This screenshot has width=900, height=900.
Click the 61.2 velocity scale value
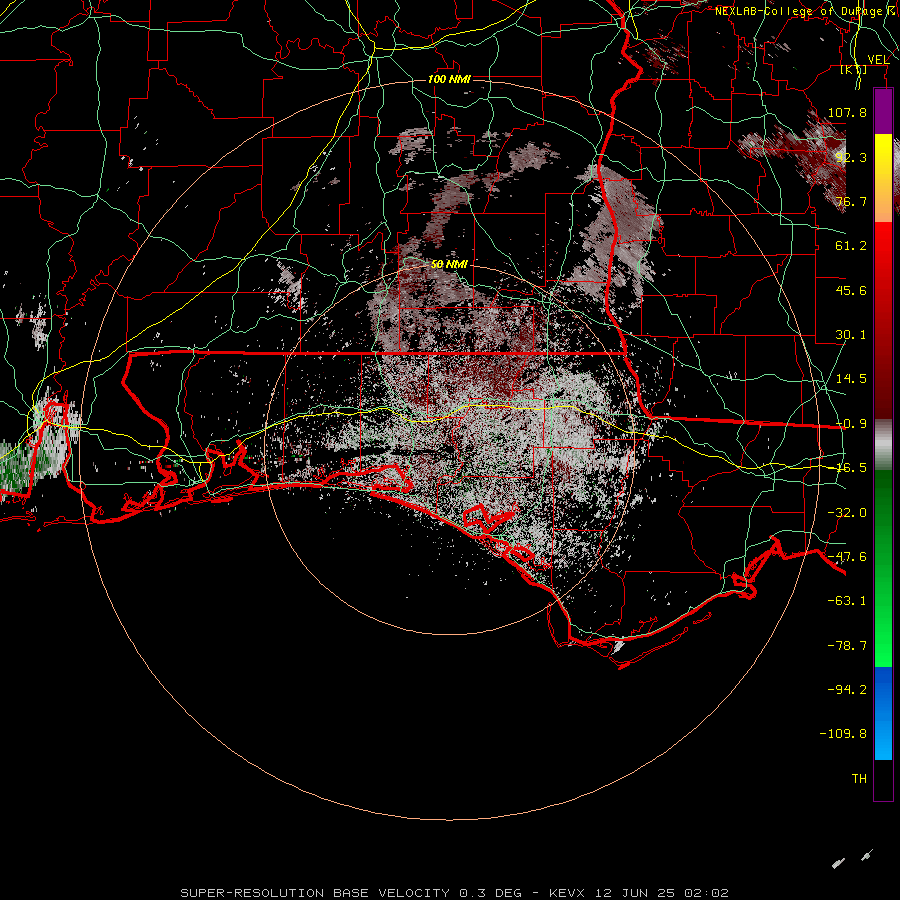point(851,246)
